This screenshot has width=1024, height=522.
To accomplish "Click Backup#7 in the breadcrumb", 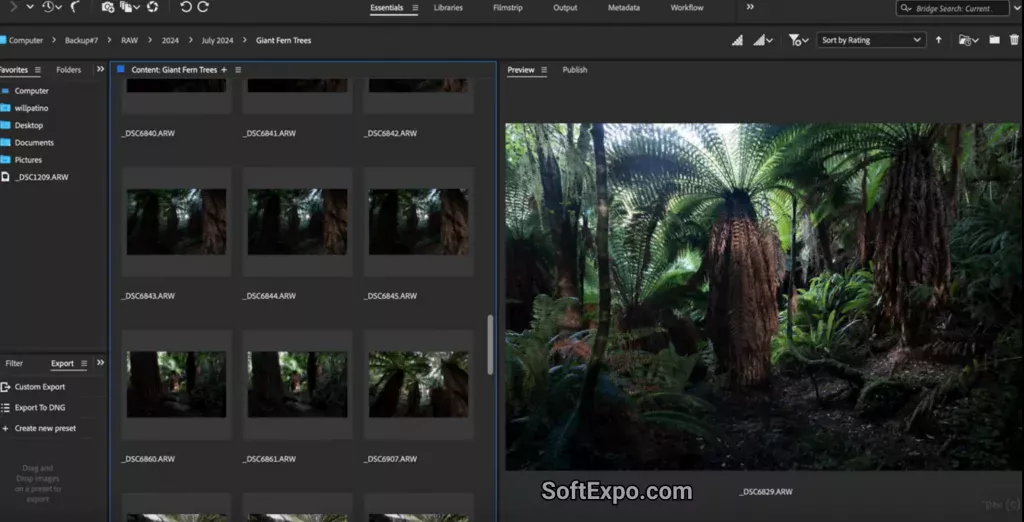I will point(81,41).
